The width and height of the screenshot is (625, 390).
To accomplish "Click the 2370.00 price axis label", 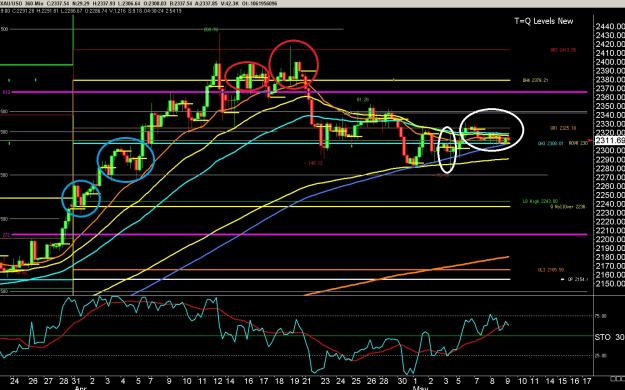I will pos(610,89).
